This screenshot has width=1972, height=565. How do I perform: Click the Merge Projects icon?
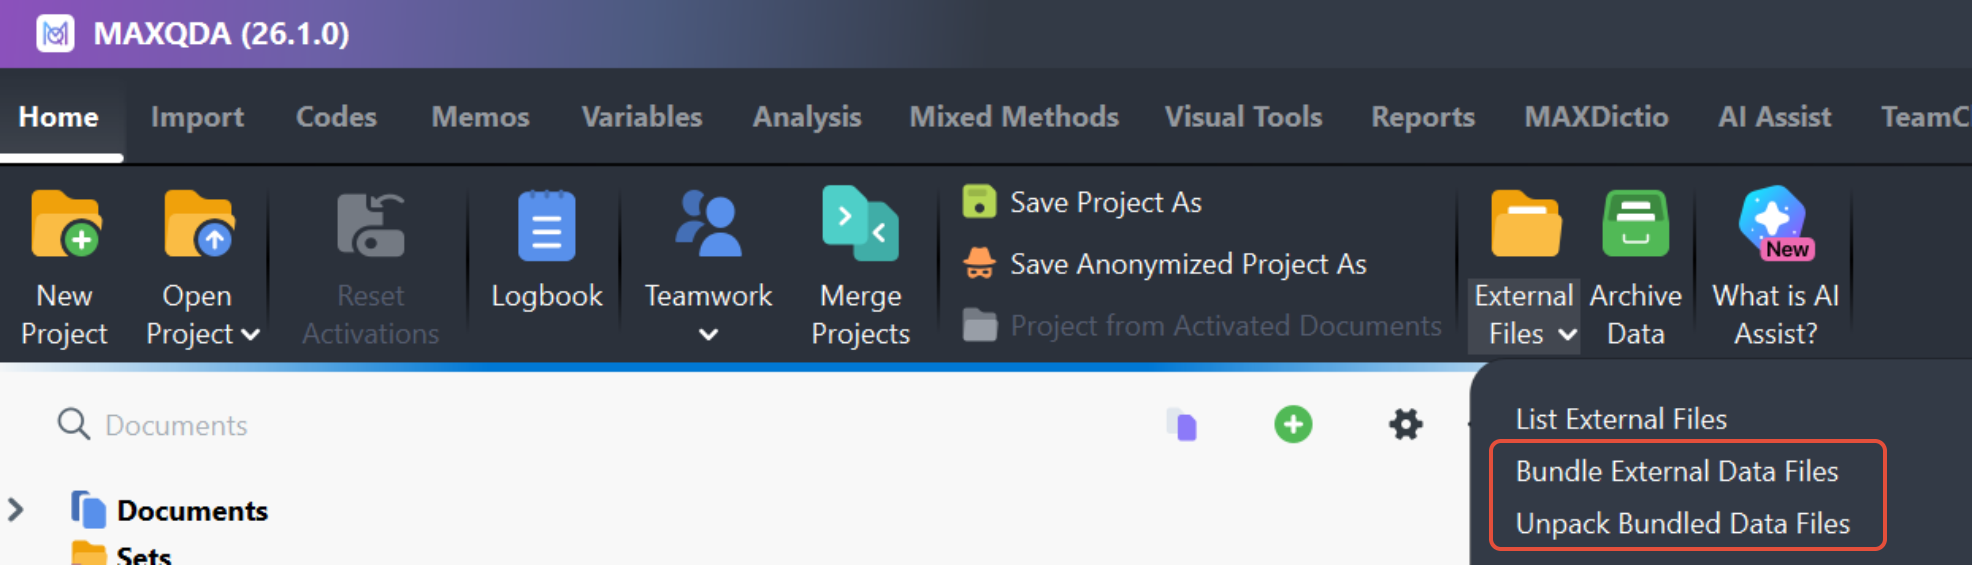click(x=860, y=226)
